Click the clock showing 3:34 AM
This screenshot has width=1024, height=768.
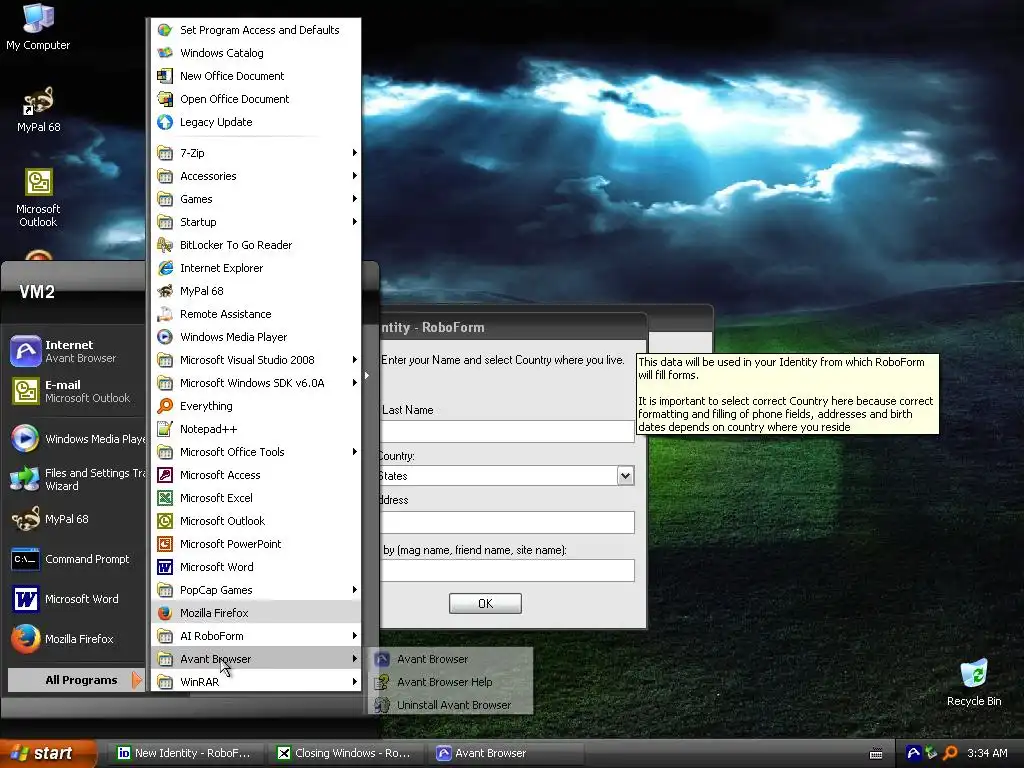pos(987,753)
